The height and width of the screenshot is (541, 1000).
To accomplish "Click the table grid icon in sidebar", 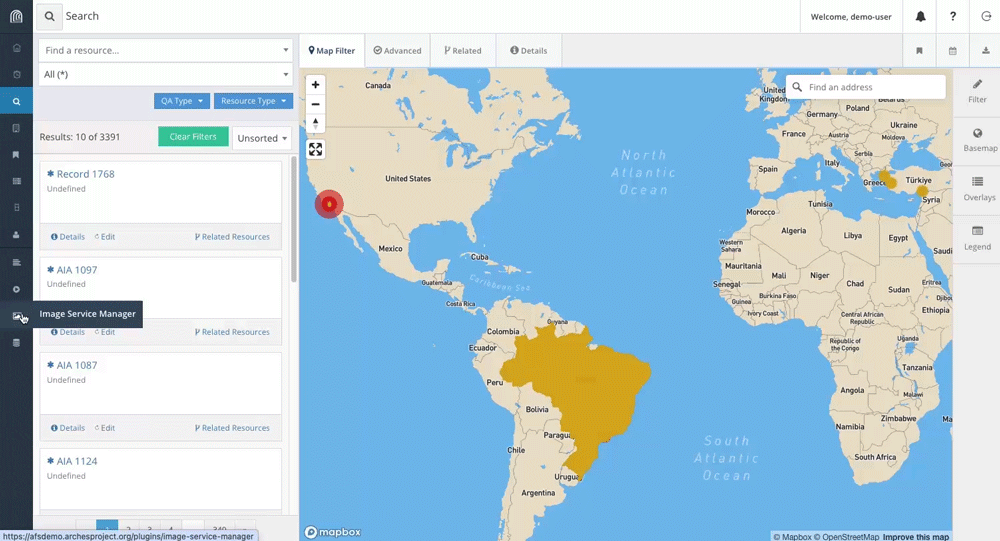I will (17, 181).
